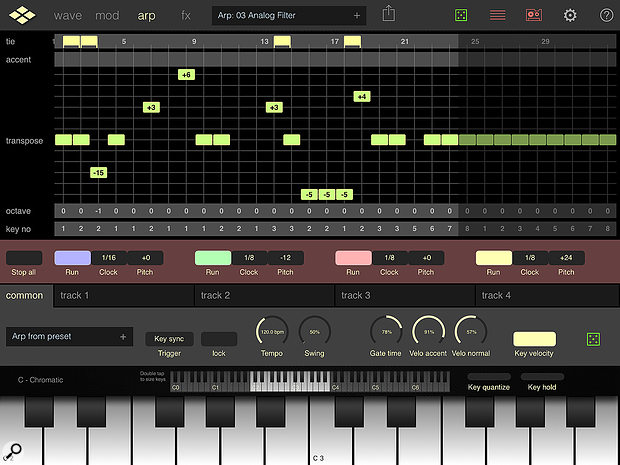Select the +6 transpose step

tap(186, 74)
